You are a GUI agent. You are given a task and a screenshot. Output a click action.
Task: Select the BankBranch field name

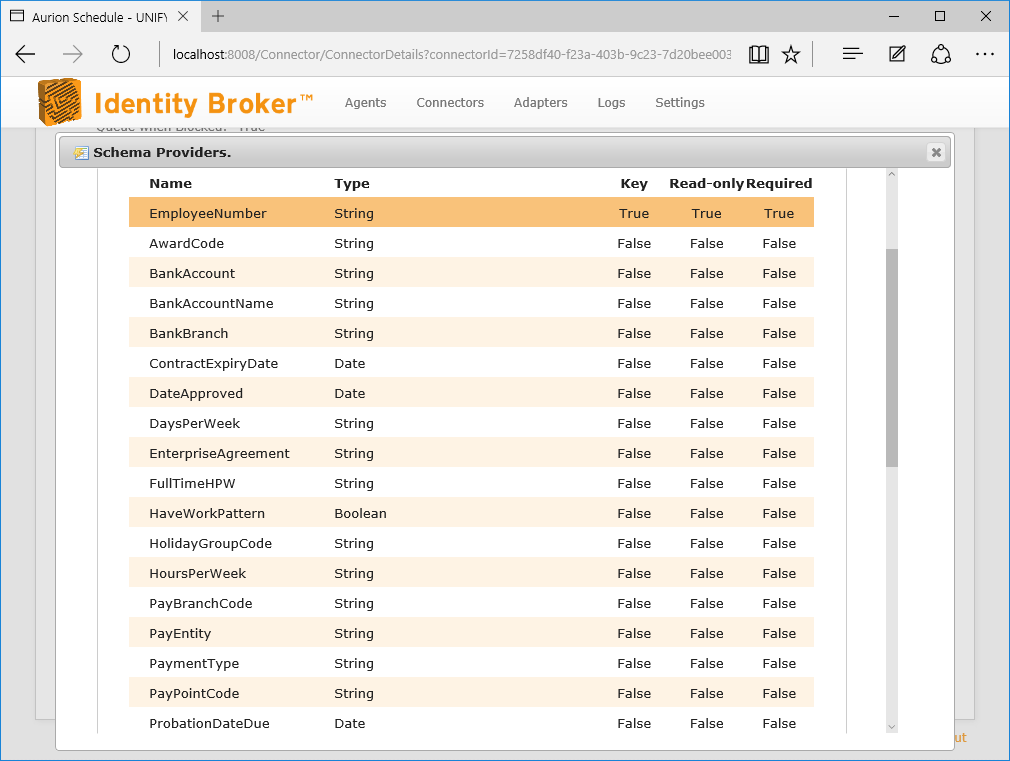point(189,333)
